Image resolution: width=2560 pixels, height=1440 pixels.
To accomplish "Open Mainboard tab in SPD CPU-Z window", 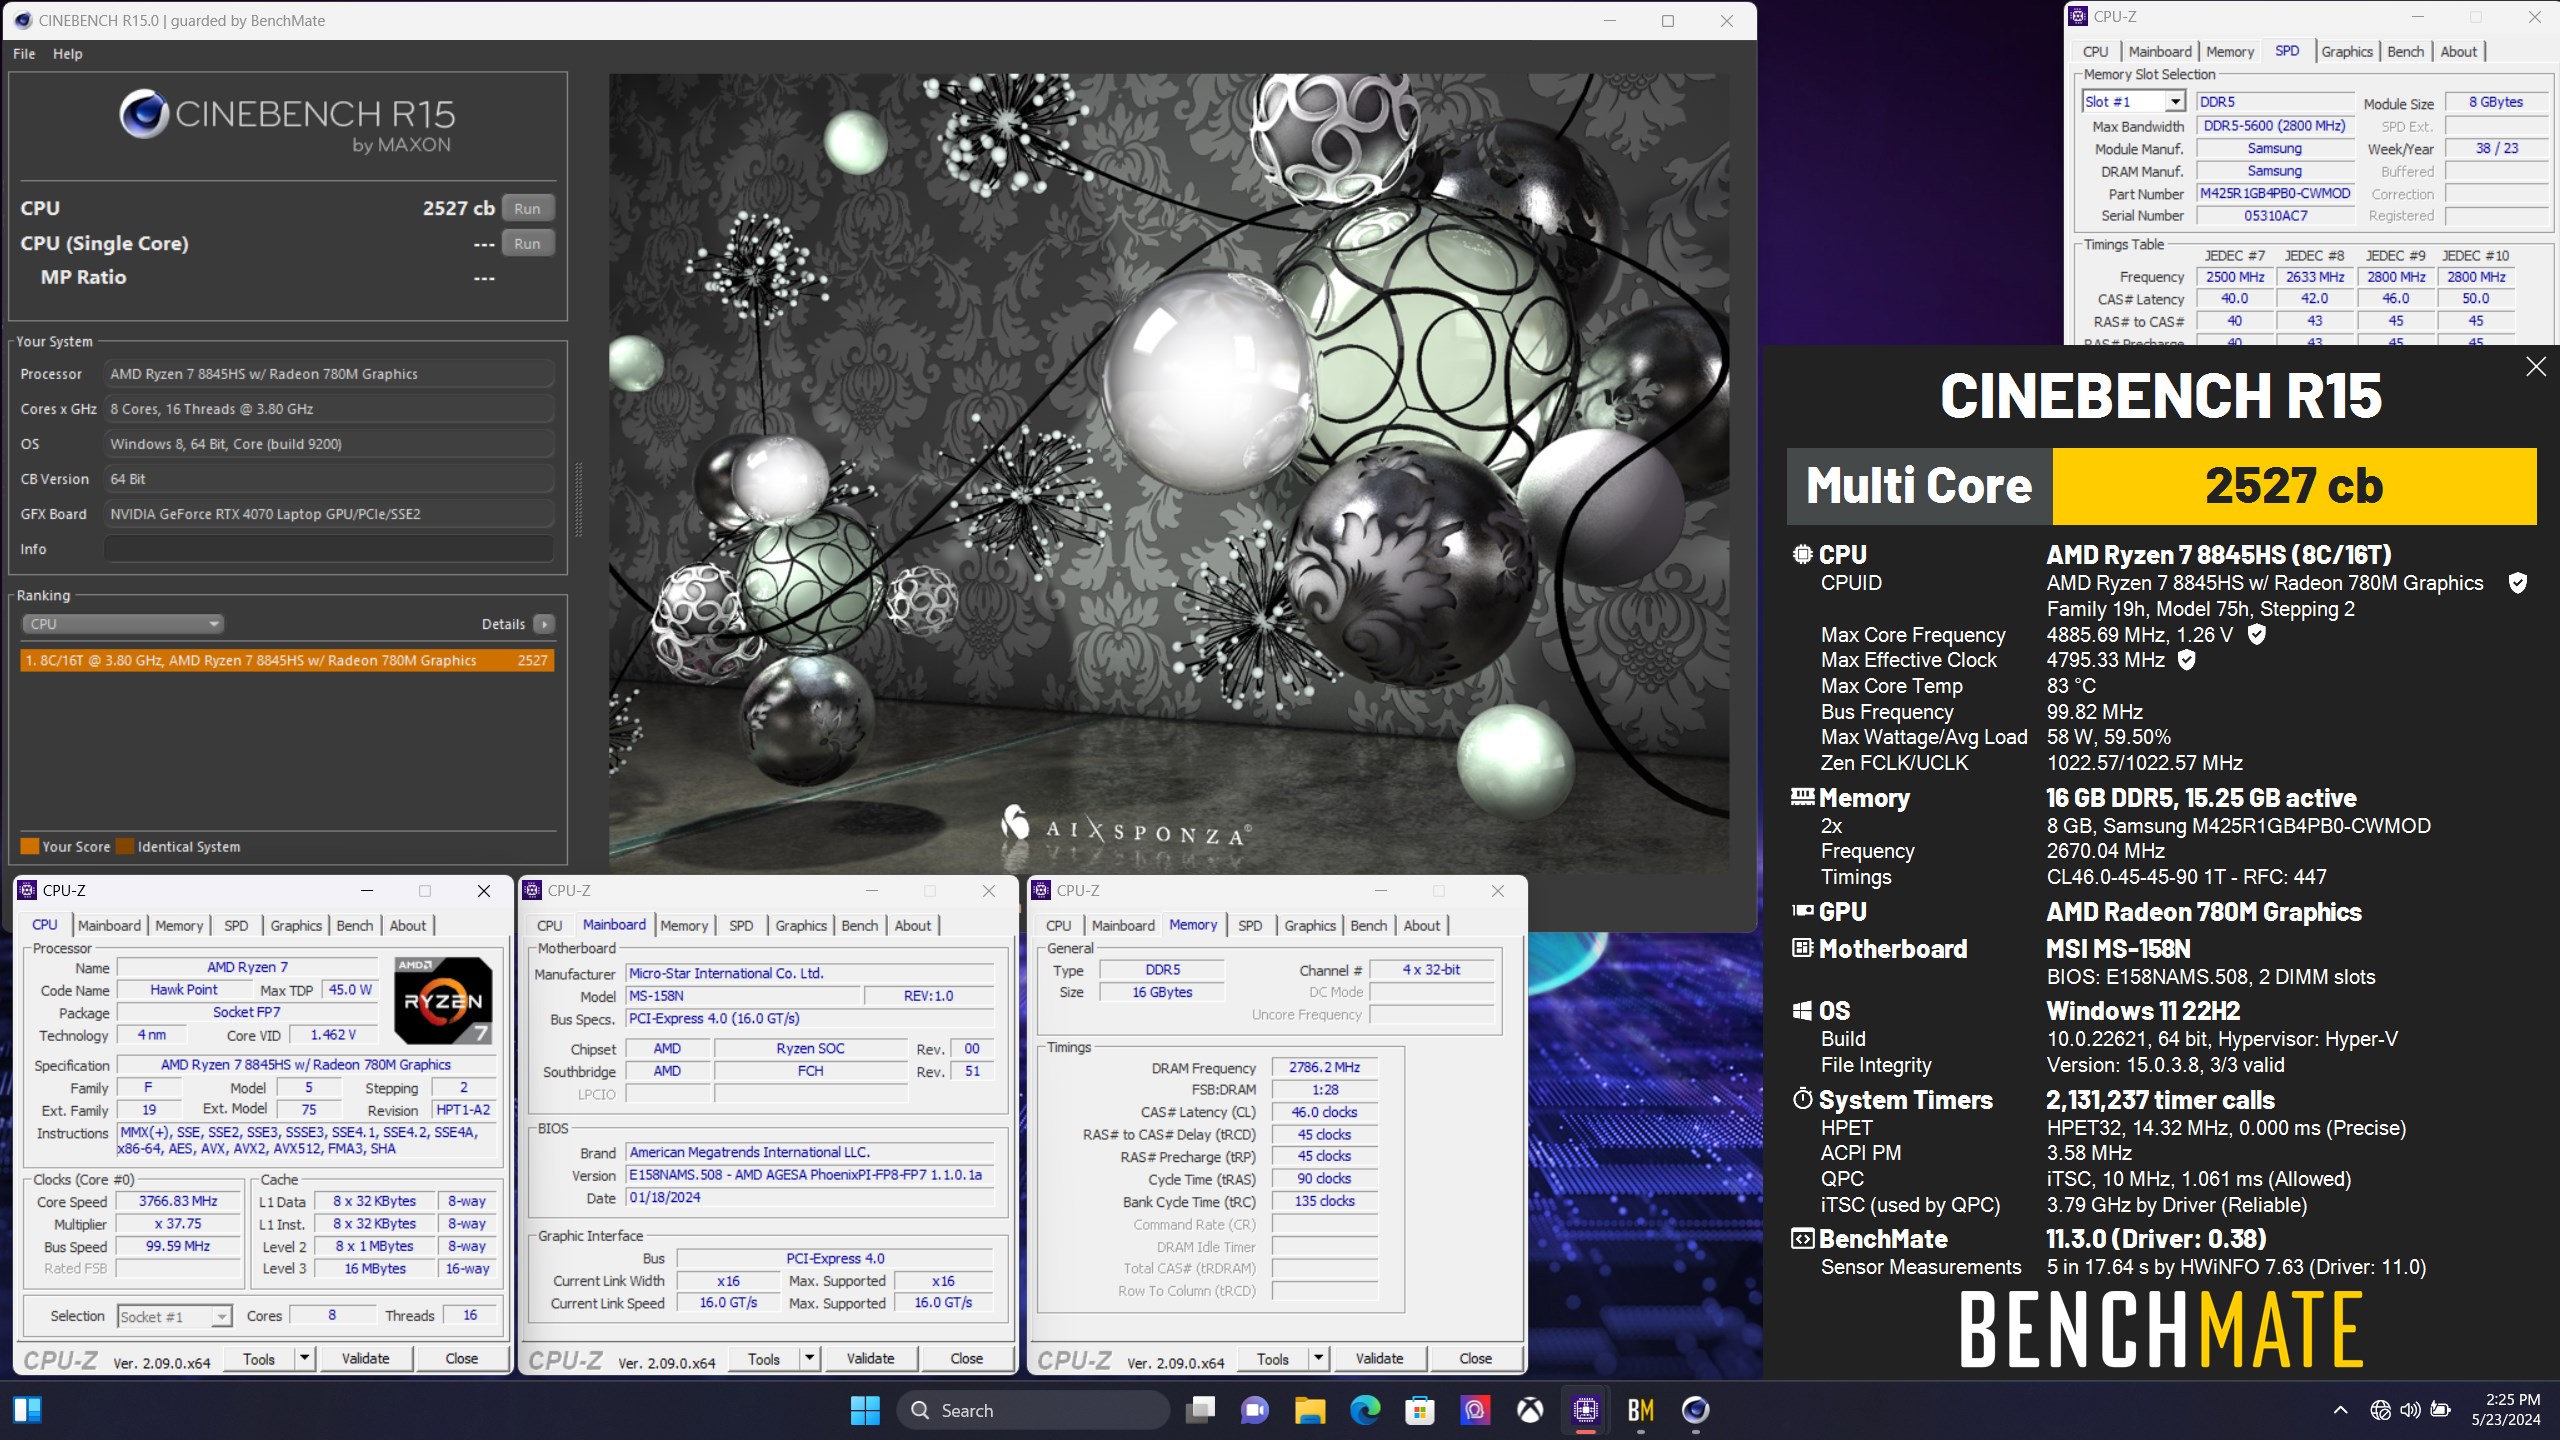I will pos(2160,52).
